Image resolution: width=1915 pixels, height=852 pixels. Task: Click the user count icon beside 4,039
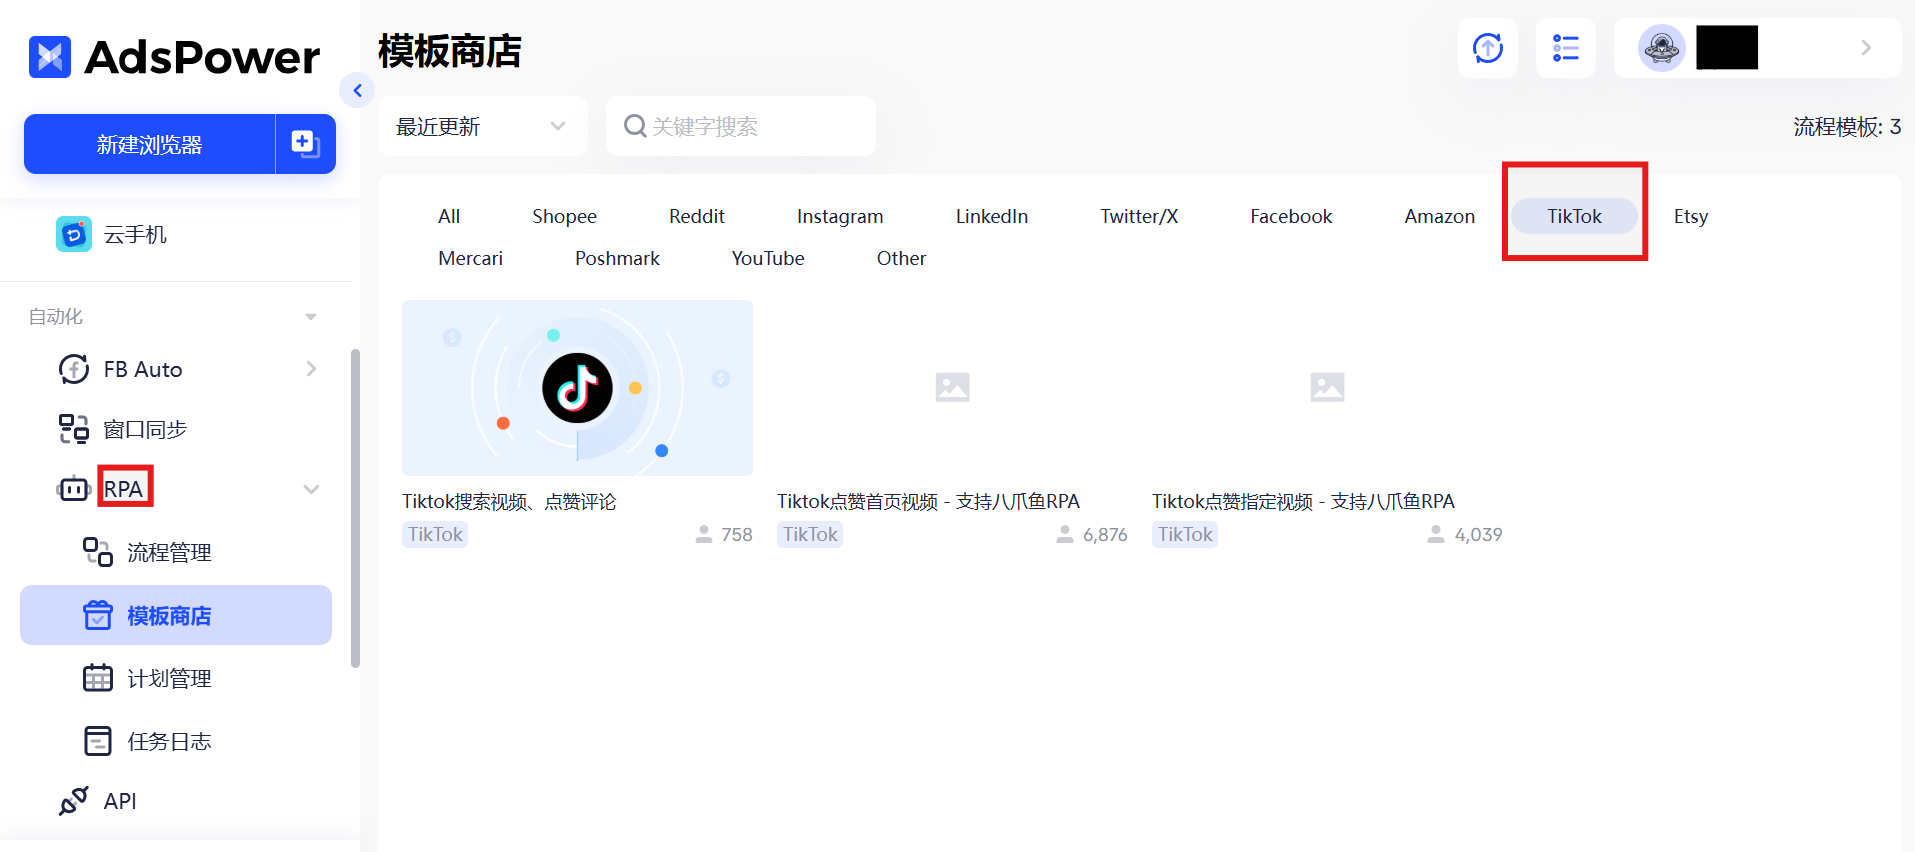[x=1436, y=534]
